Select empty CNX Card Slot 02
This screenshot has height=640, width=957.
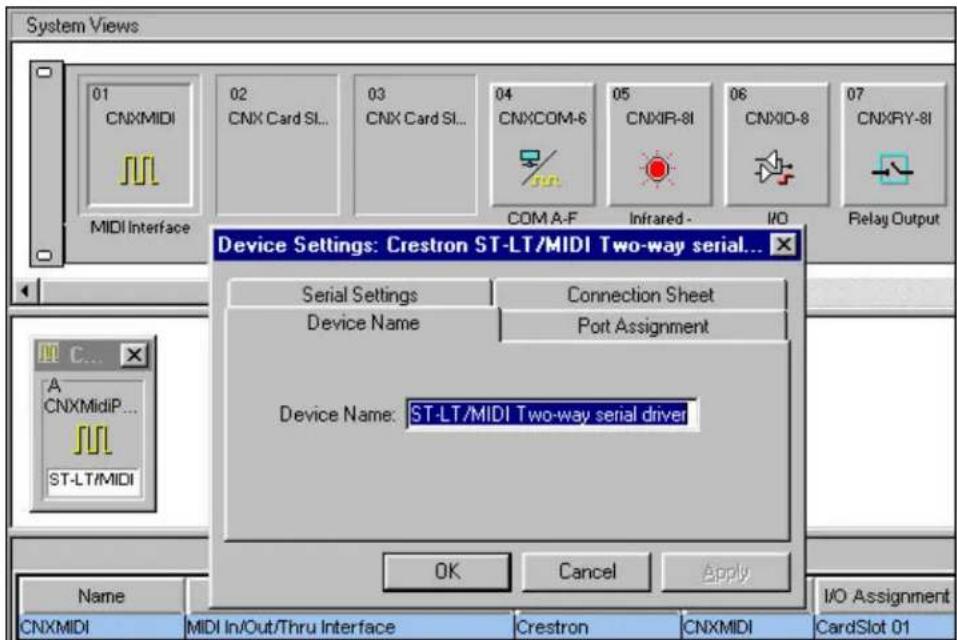277,145
